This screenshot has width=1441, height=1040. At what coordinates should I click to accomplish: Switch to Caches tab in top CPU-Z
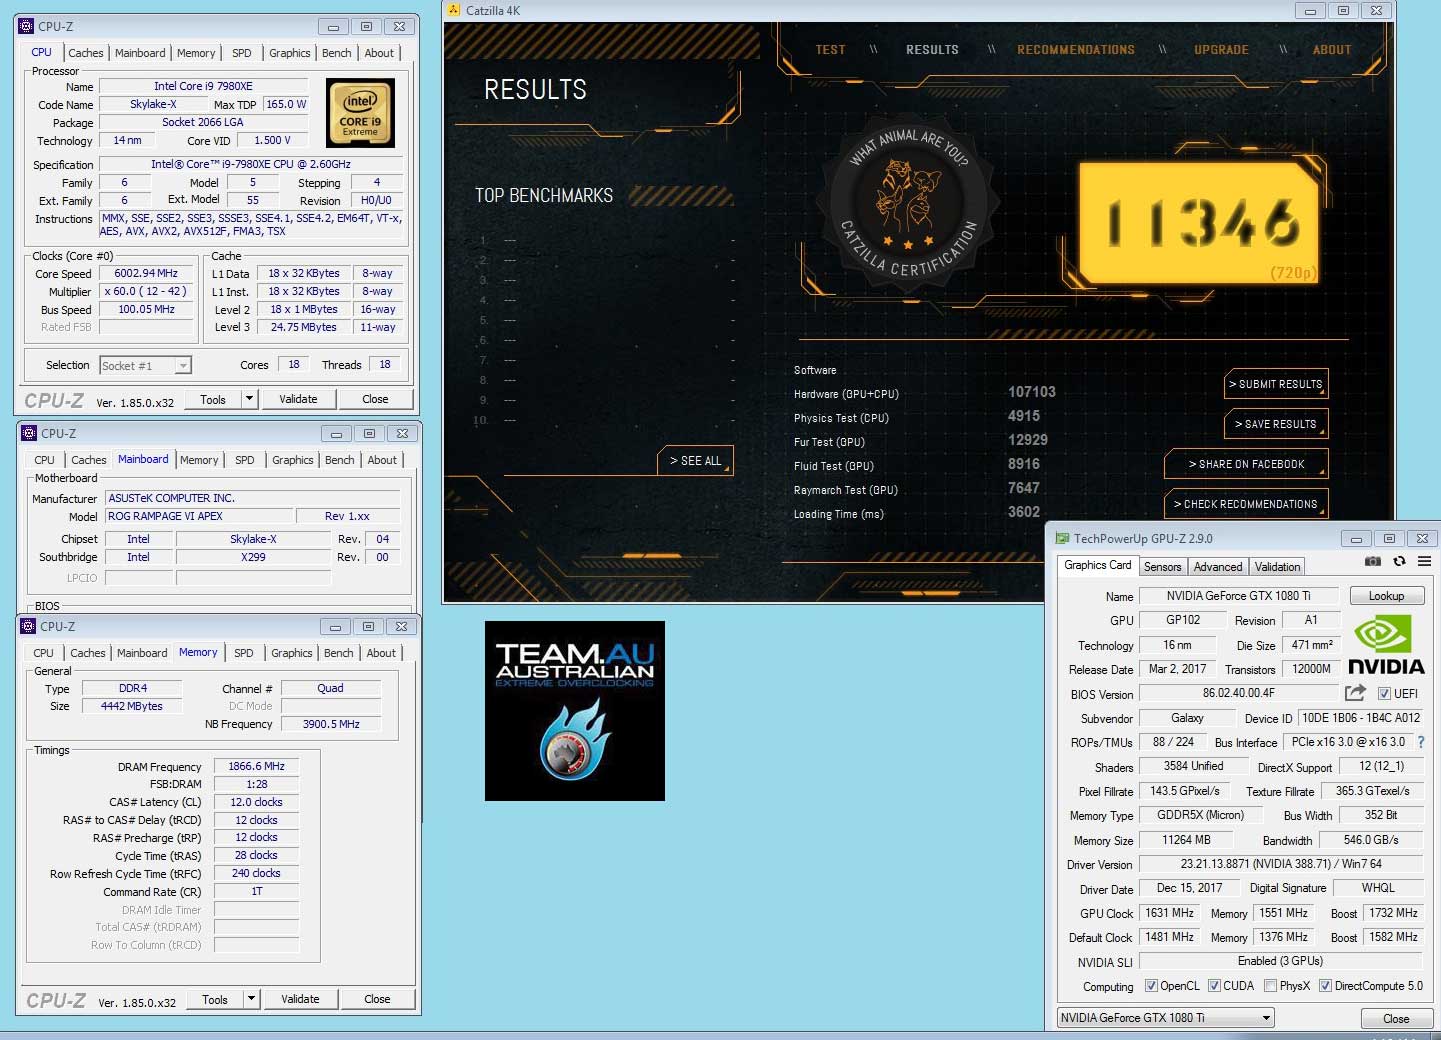tap(85, 53)
